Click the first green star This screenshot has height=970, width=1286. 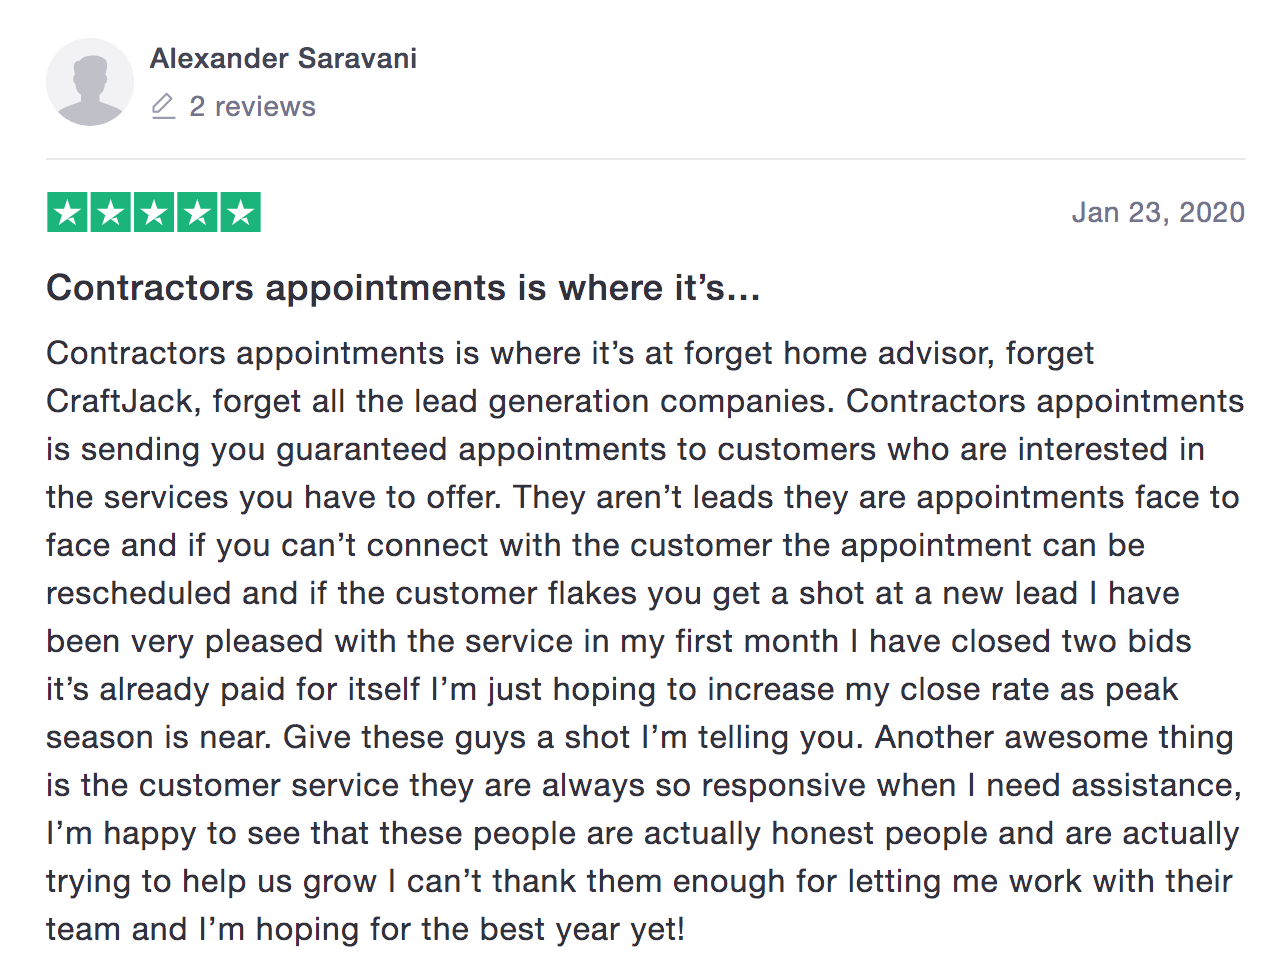coord(68,212)
